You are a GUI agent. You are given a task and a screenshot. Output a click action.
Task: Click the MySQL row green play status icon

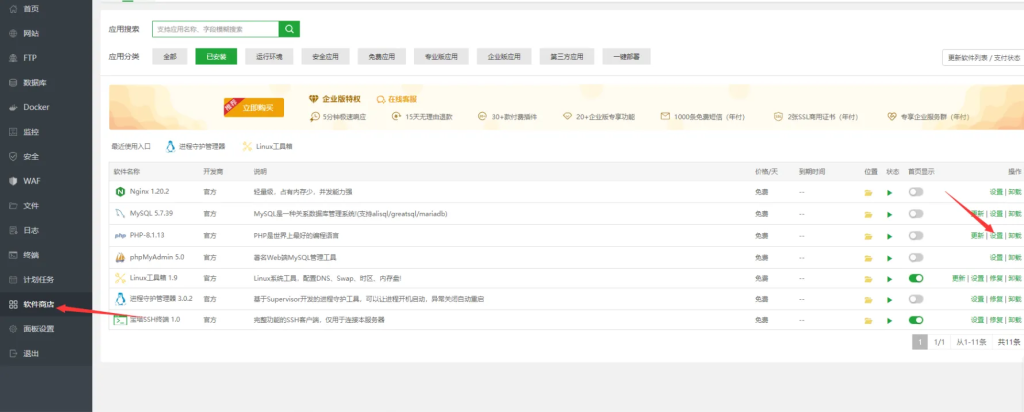(889, 214)
